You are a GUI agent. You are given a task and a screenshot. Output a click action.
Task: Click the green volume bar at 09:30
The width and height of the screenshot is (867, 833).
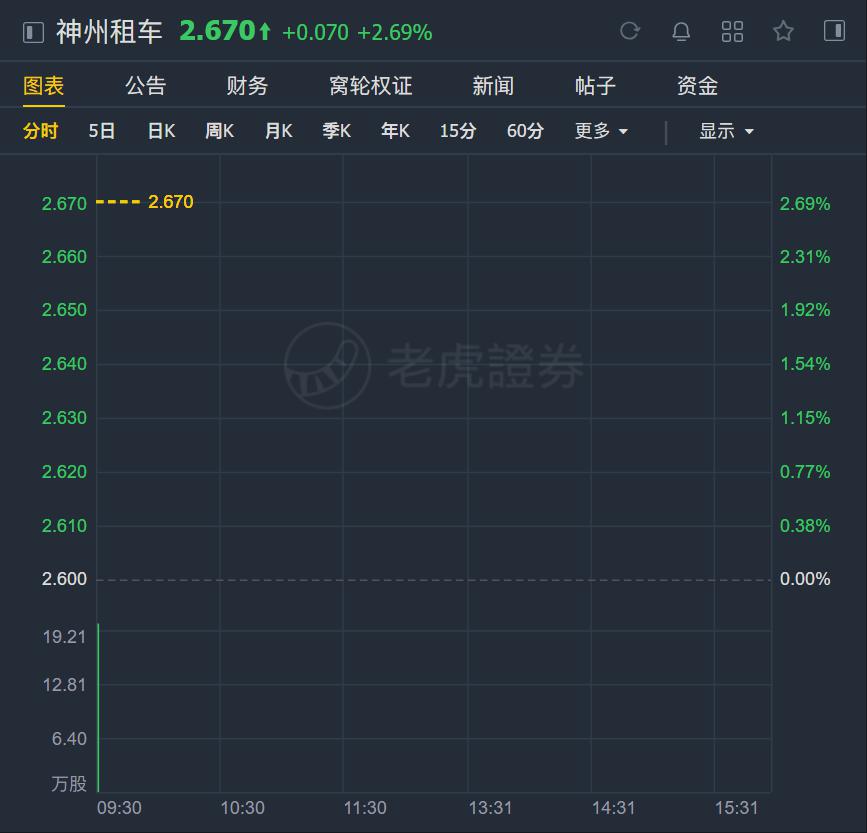point(98,708)
